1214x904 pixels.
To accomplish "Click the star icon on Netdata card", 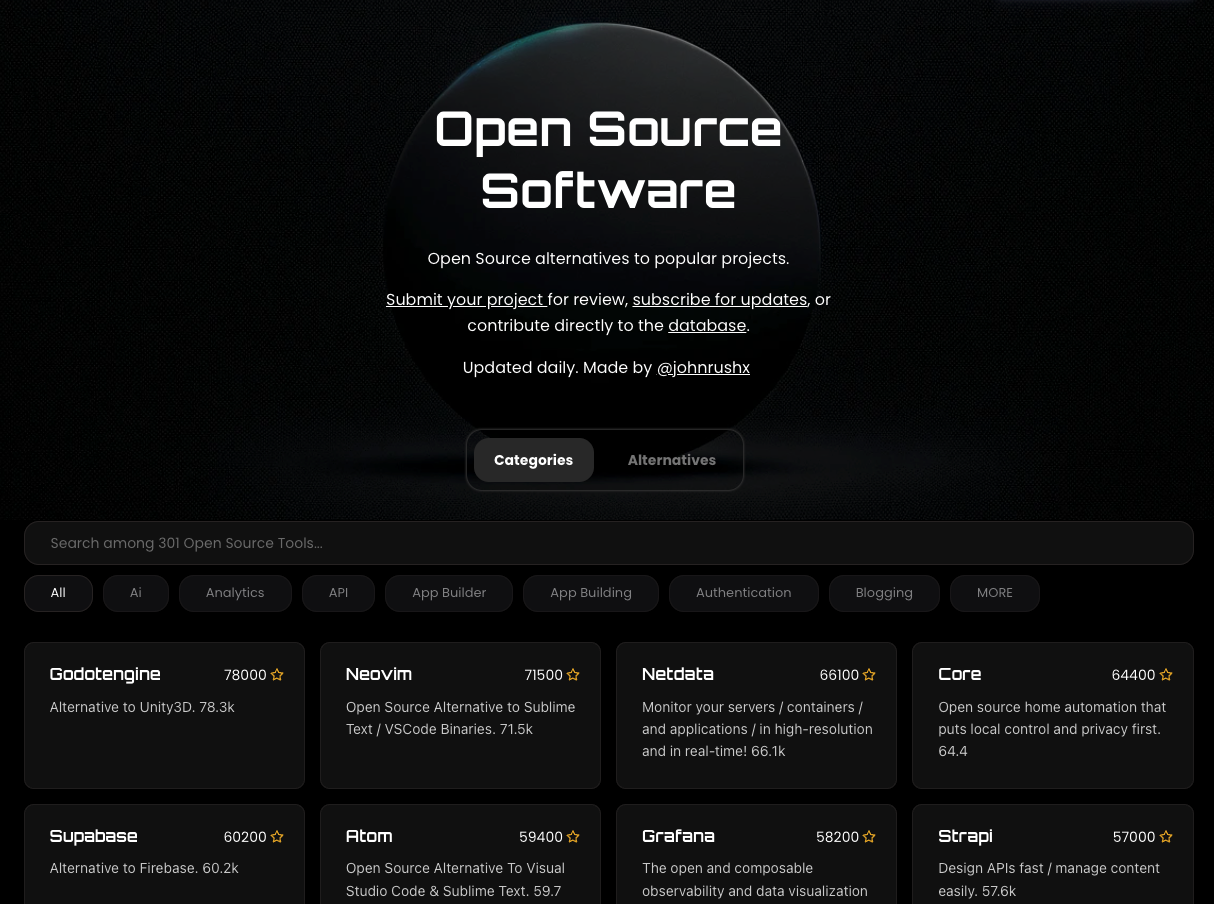I will [x=869, y=675].
